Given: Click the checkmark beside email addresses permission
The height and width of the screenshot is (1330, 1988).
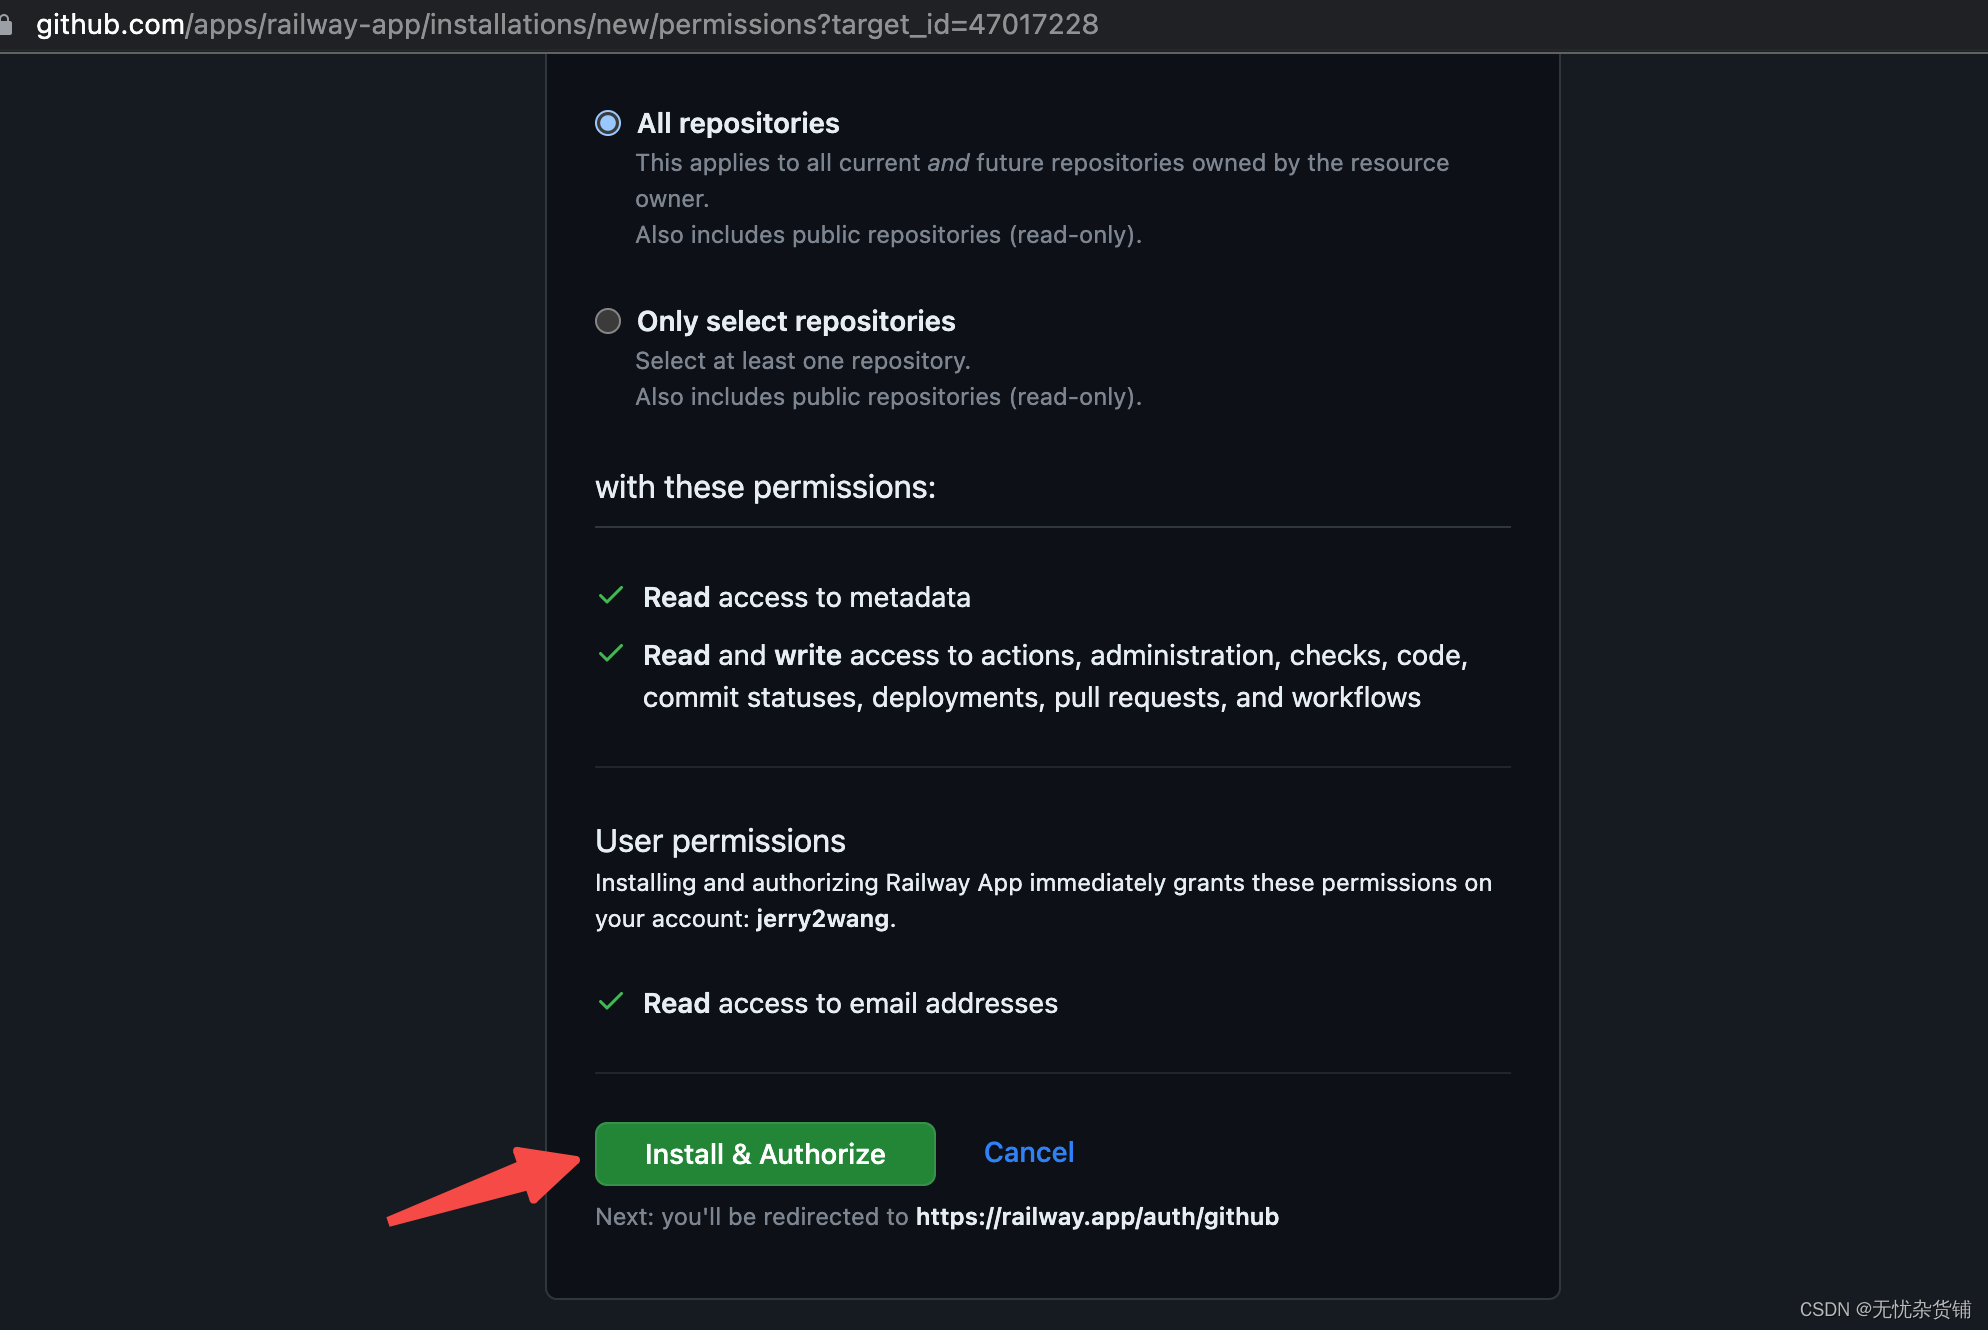Looking at the screenshot, I should (x=611, y=1002).
